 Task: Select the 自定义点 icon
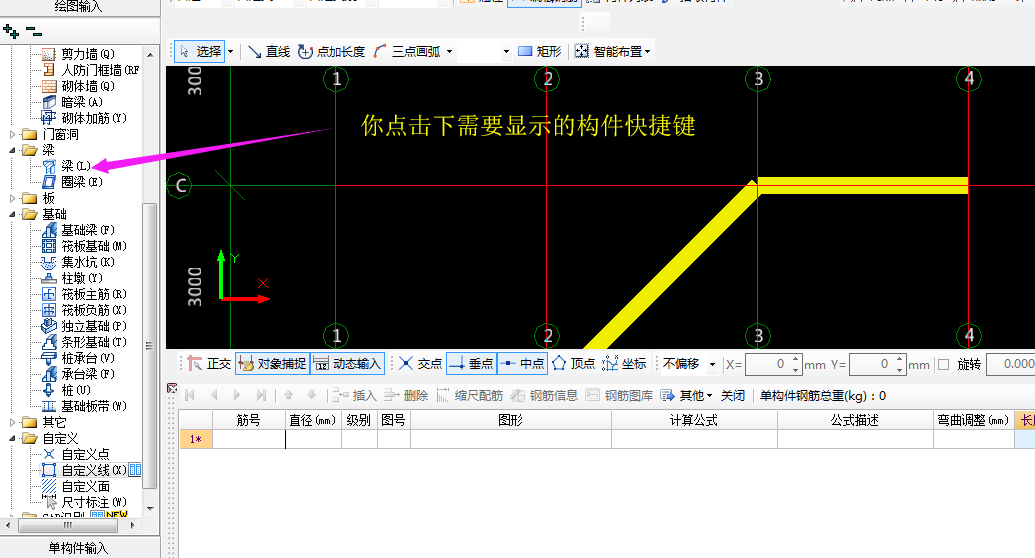49,454
